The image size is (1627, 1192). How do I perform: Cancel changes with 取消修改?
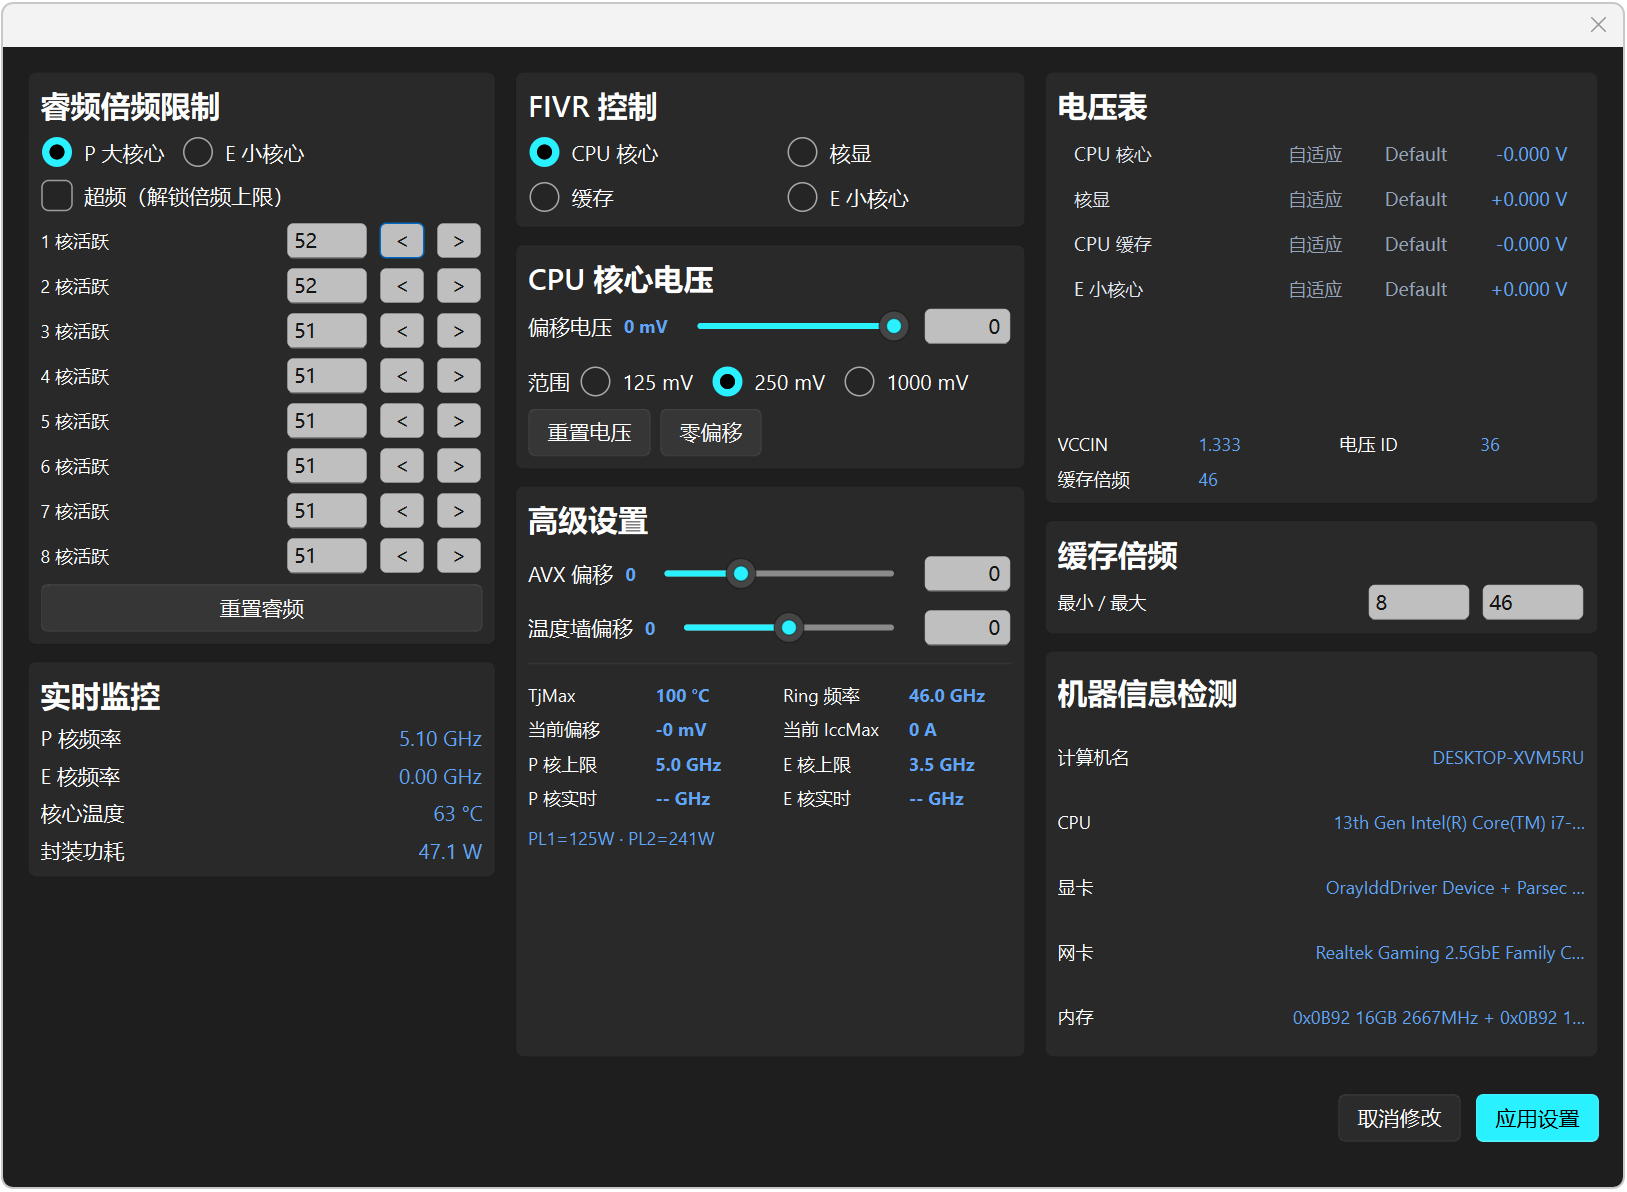point(1399,1118)
